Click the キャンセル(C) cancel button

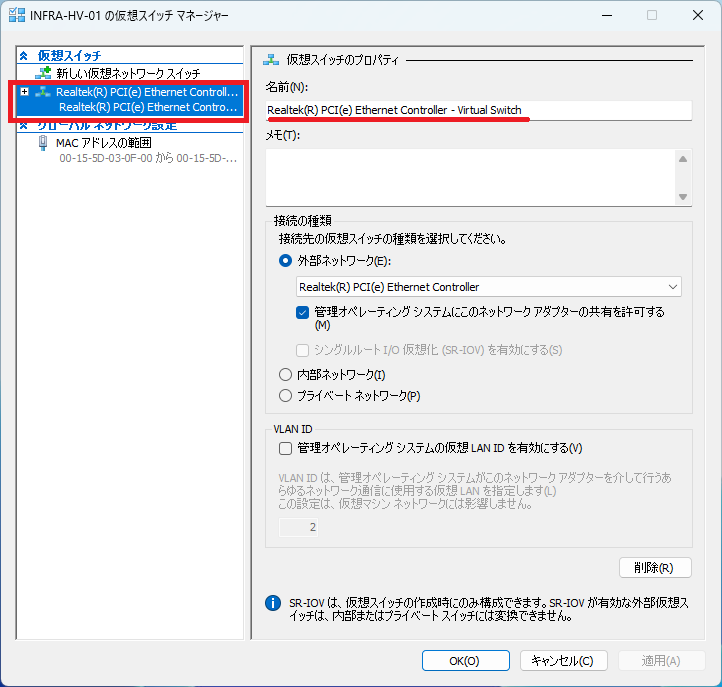coord(564,661)
